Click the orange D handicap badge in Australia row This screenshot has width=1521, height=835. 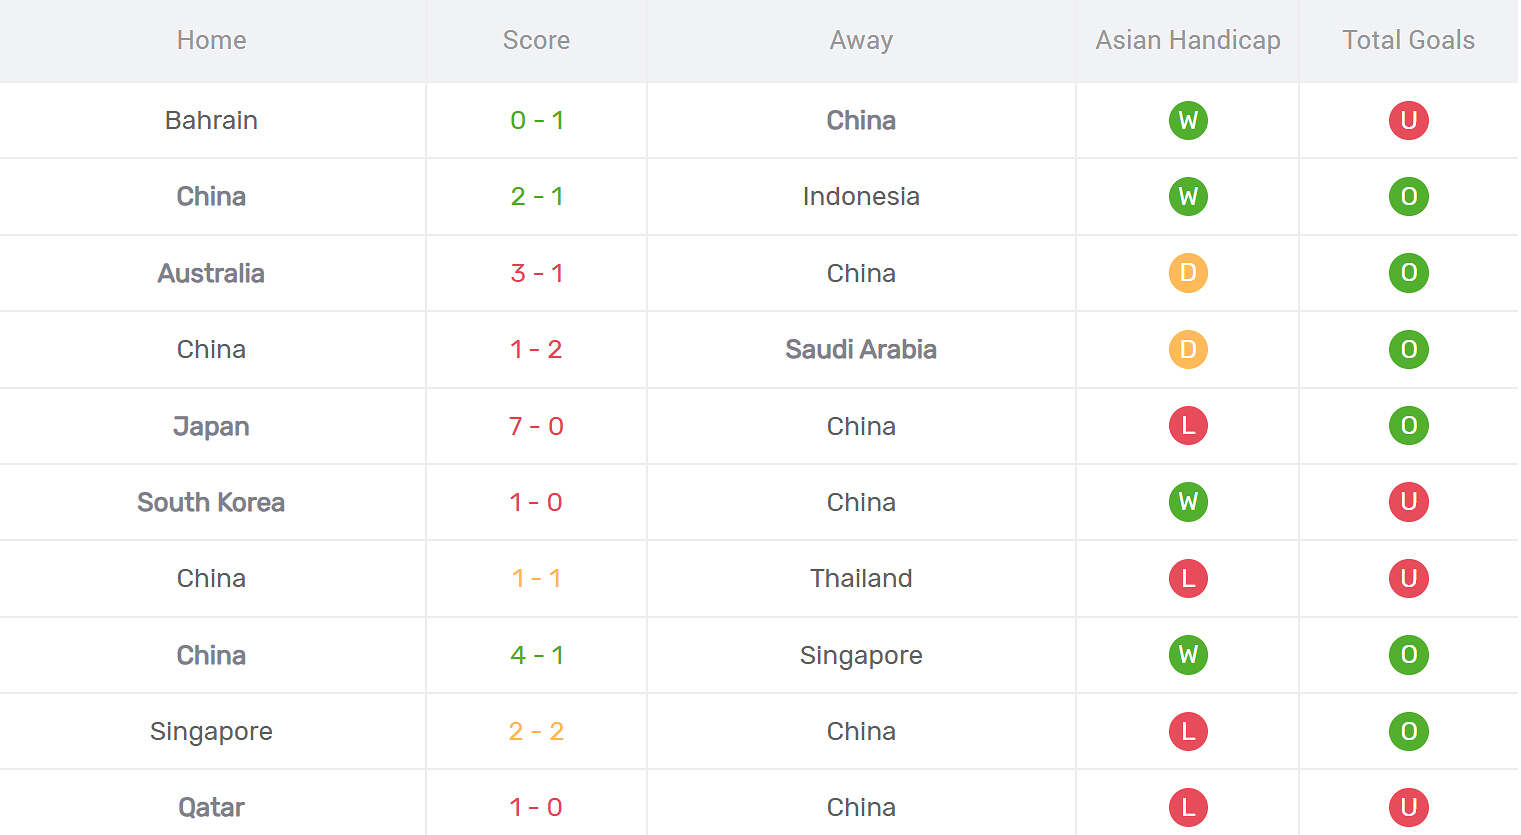(x=1188, y=273)
